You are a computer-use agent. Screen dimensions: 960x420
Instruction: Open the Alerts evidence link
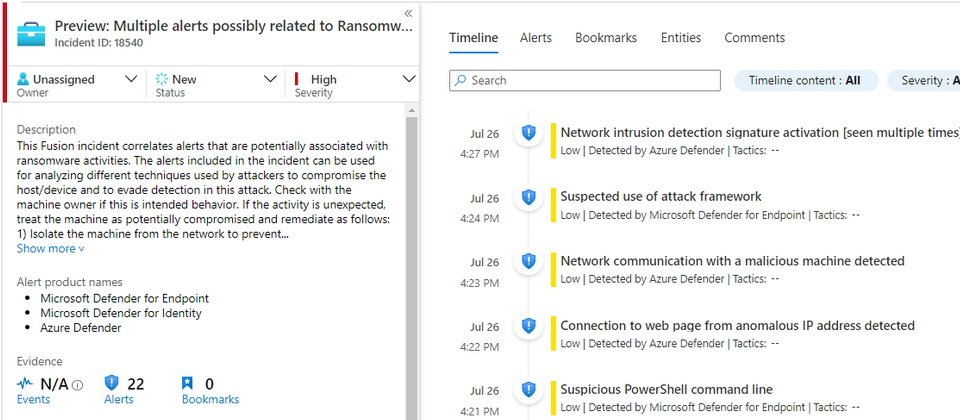pos(118,399)
